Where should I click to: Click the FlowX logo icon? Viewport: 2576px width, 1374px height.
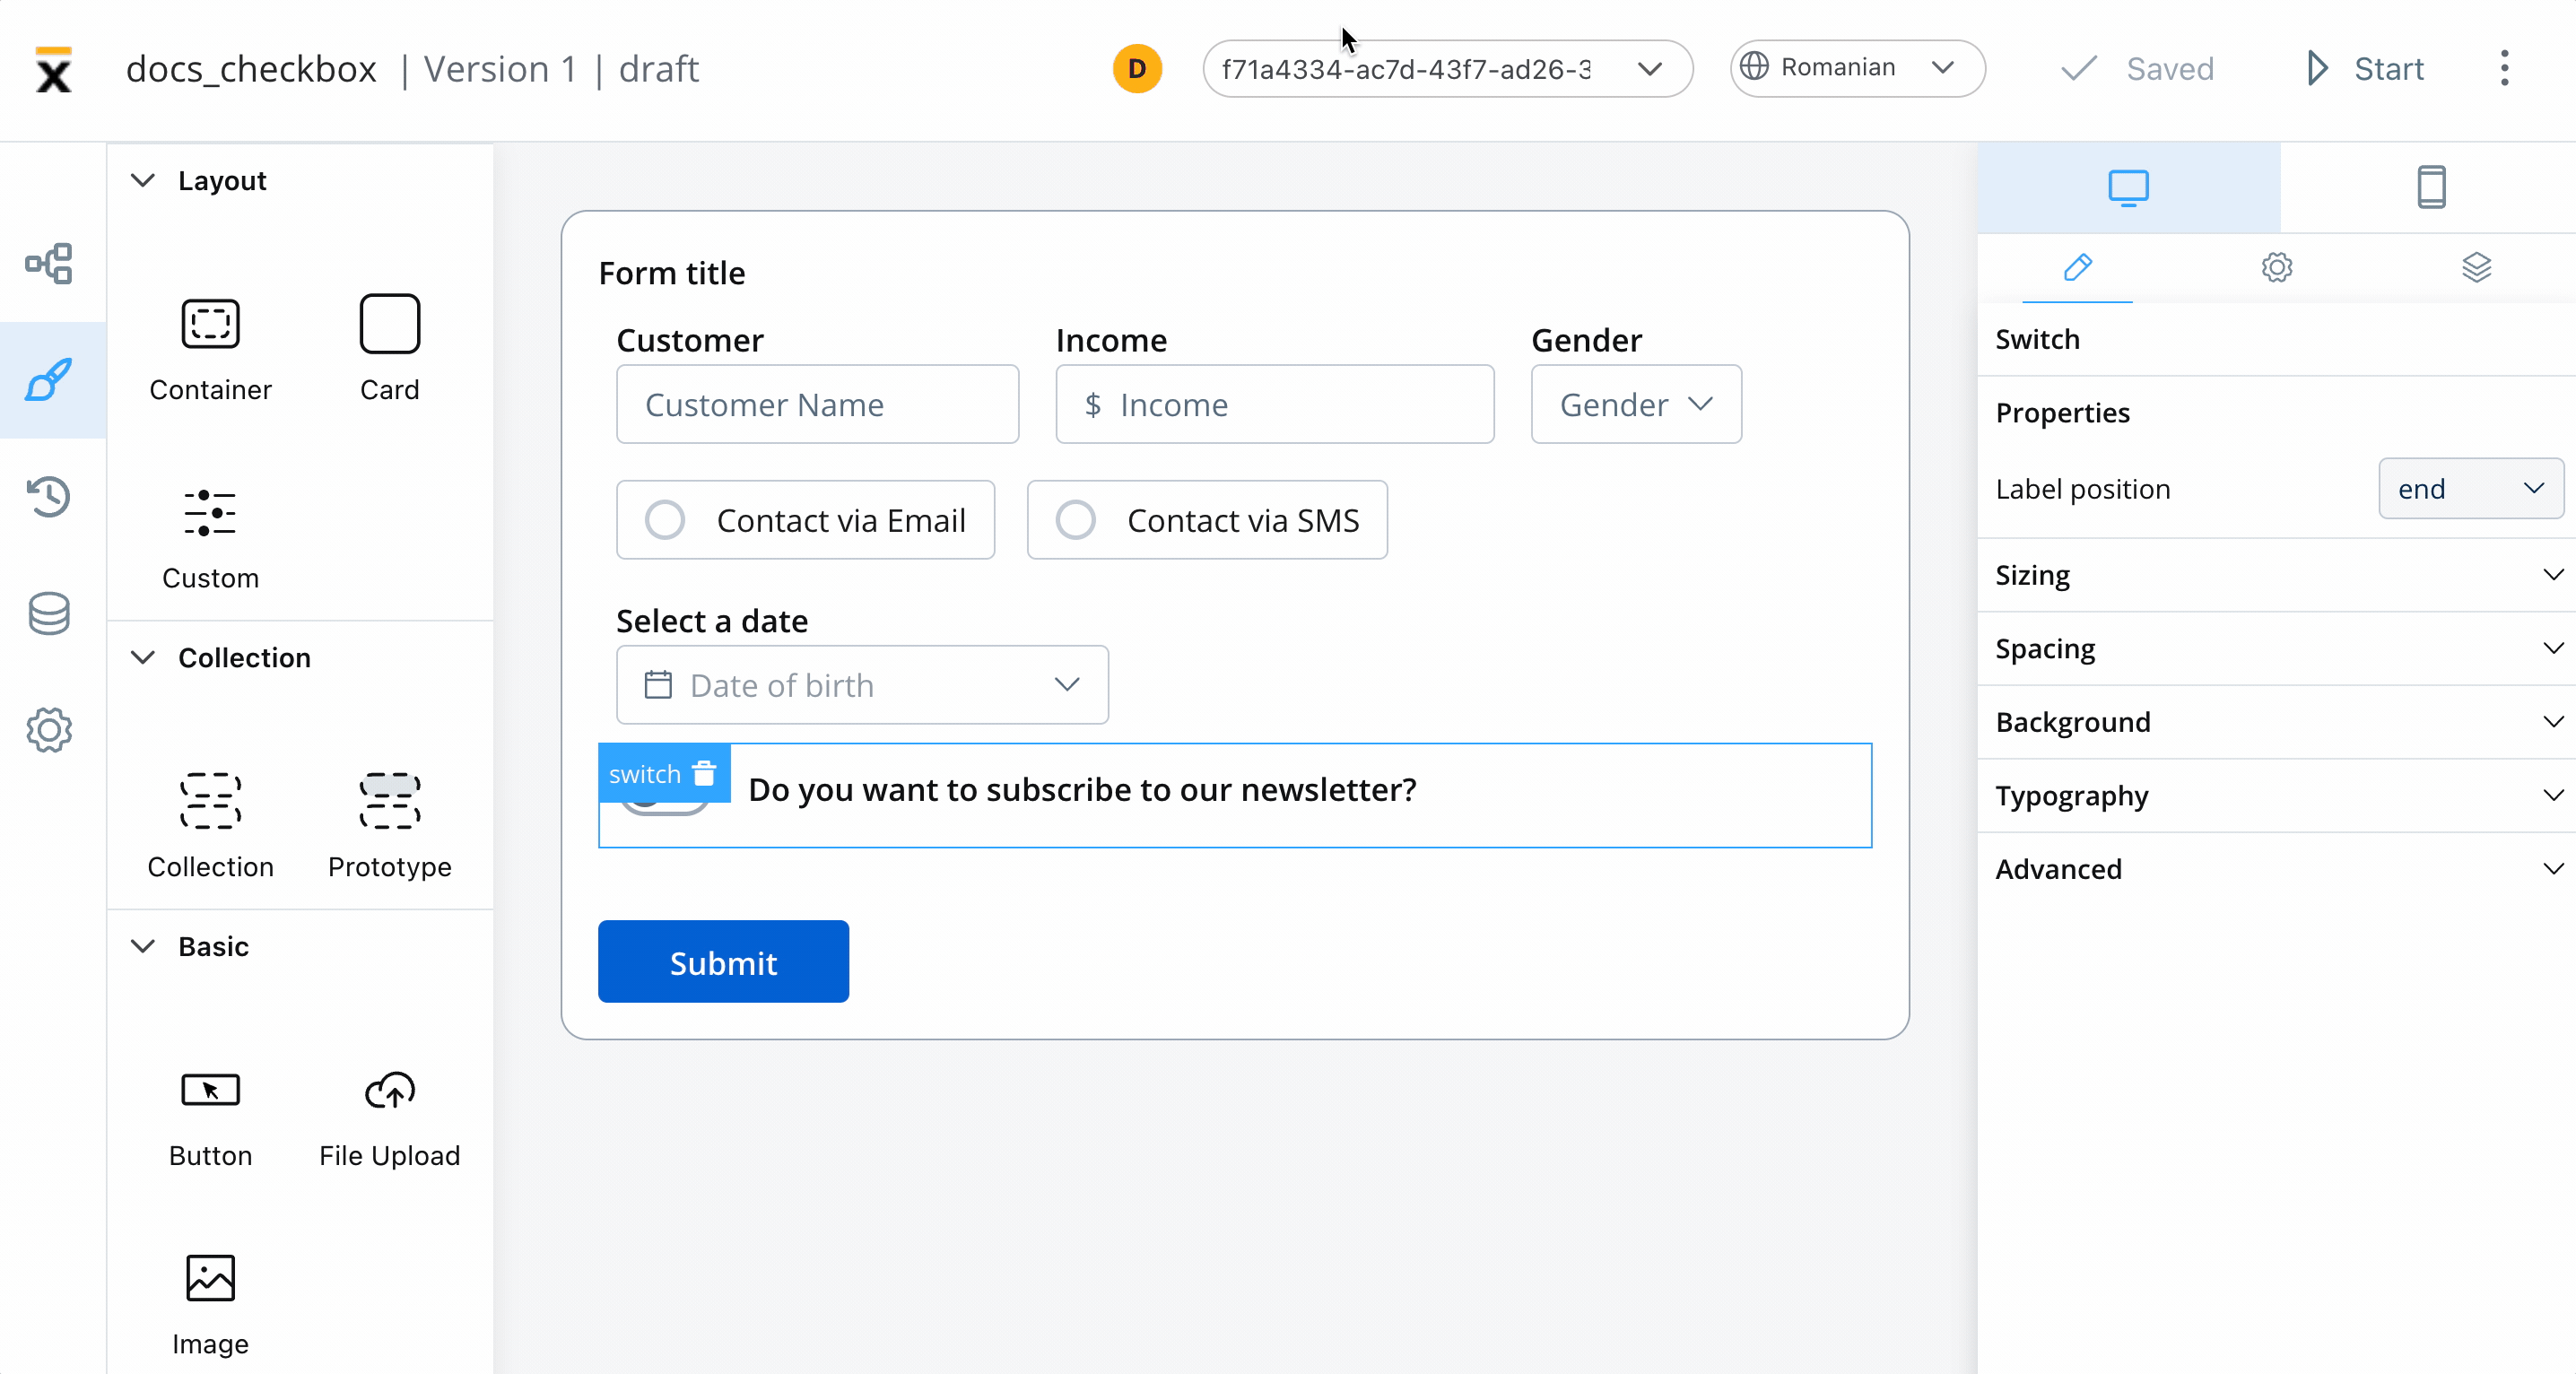pyautogui.click(x=53, y=70)
